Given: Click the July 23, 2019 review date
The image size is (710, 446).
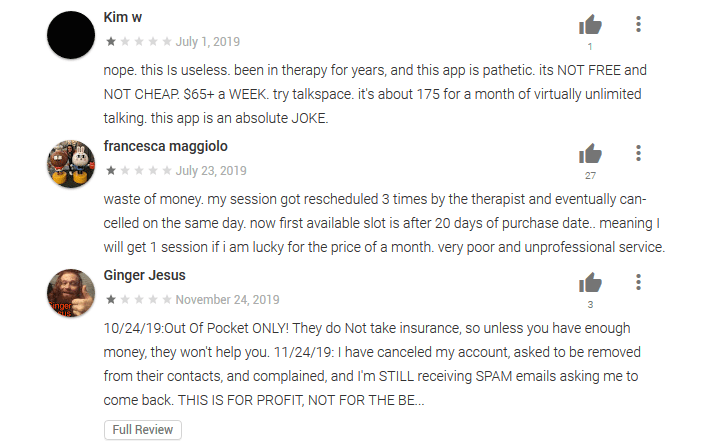Looking at the screenshot, I should tap(211, 171).
